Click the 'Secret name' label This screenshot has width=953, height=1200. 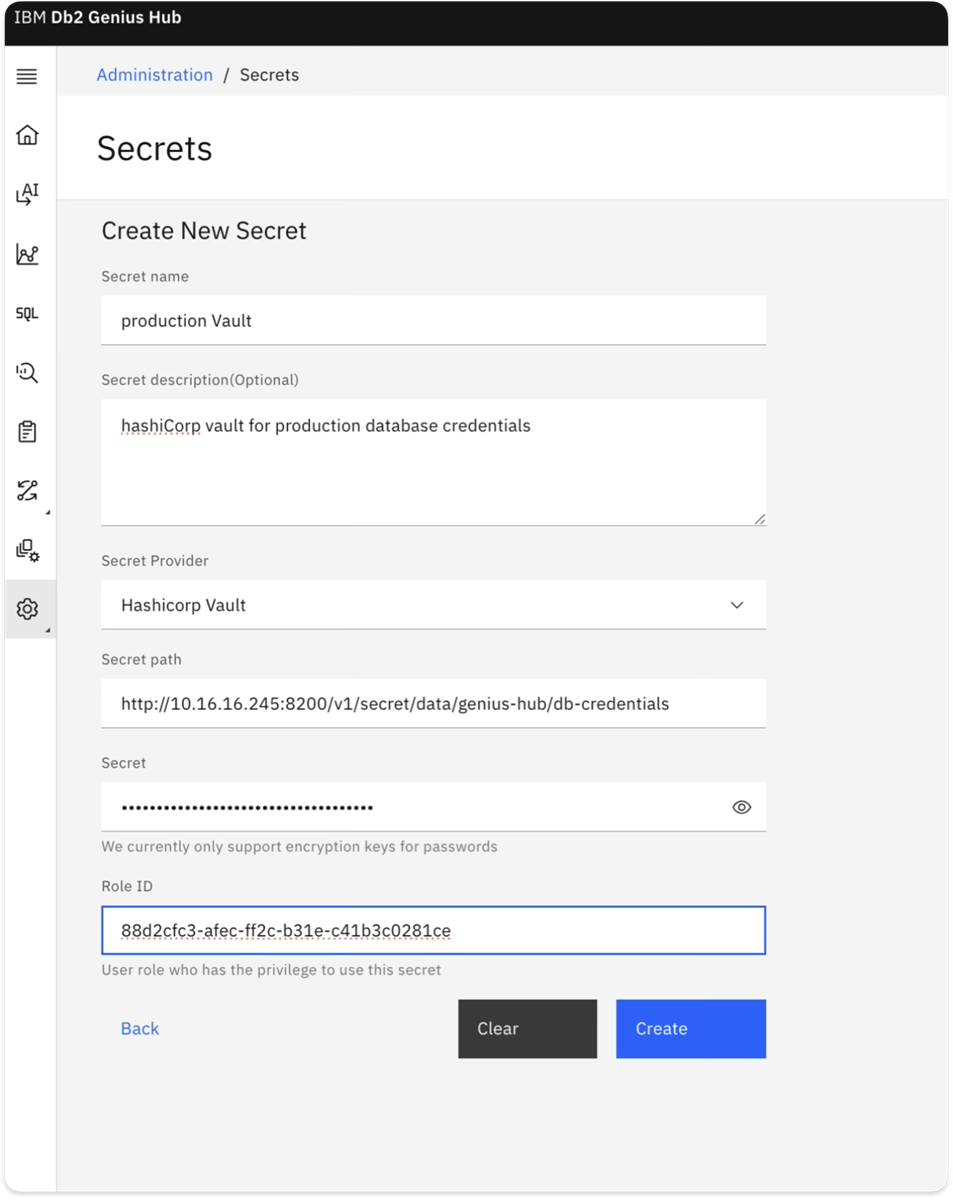(x=145, y=277)
